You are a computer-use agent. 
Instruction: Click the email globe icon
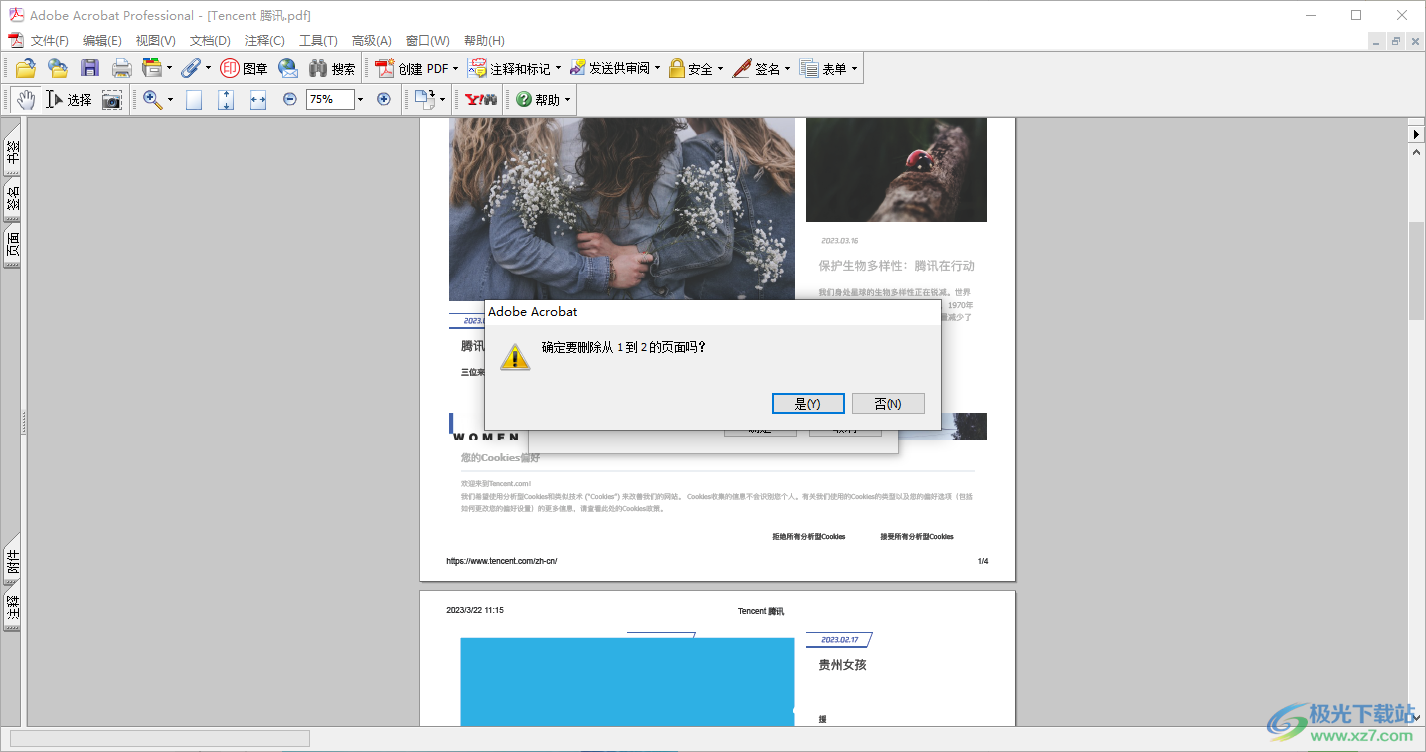click(288, 68)
